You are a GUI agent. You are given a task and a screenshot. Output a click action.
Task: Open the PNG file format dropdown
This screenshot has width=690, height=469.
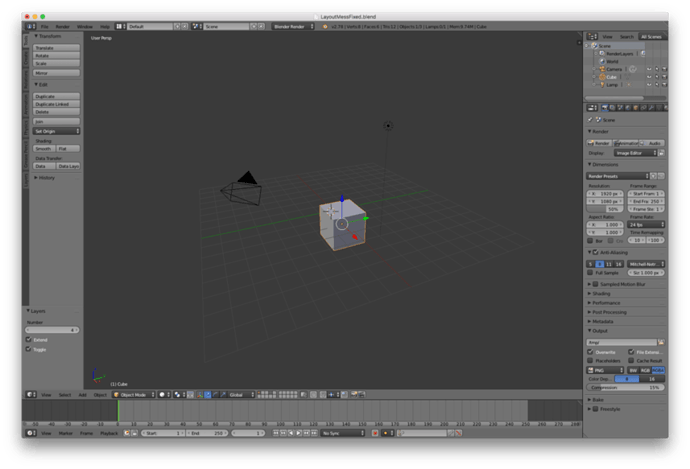[x=606, y=370]
